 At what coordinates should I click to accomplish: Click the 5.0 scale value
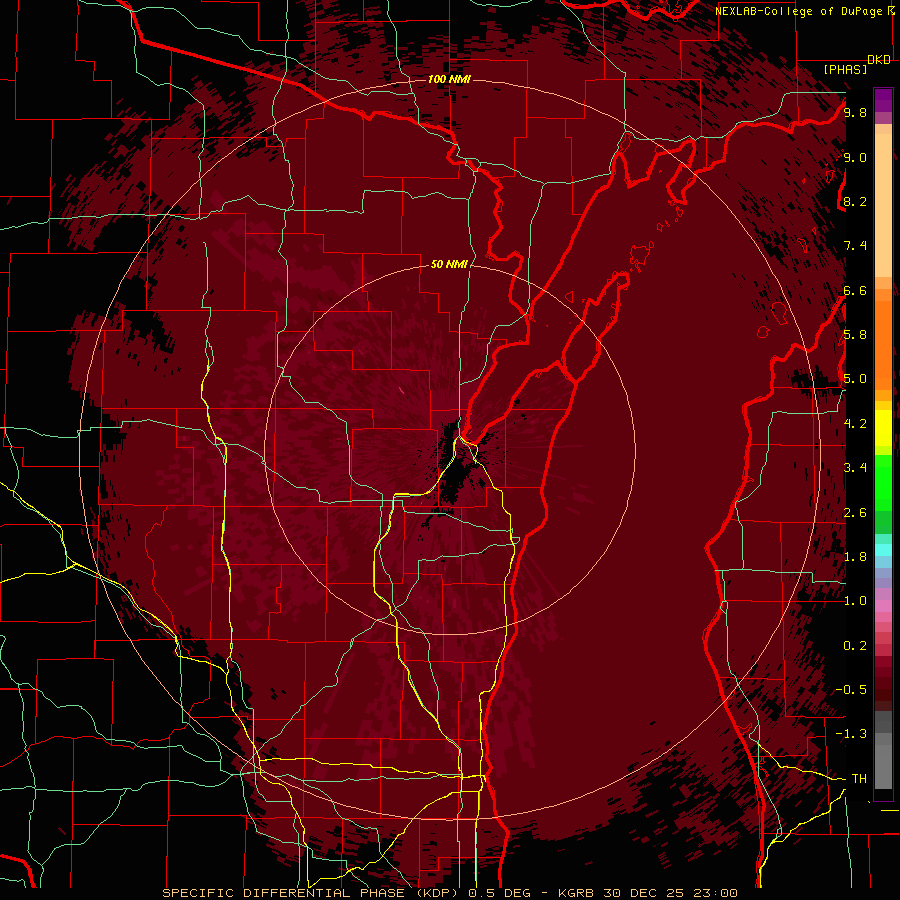click(855, 379)
